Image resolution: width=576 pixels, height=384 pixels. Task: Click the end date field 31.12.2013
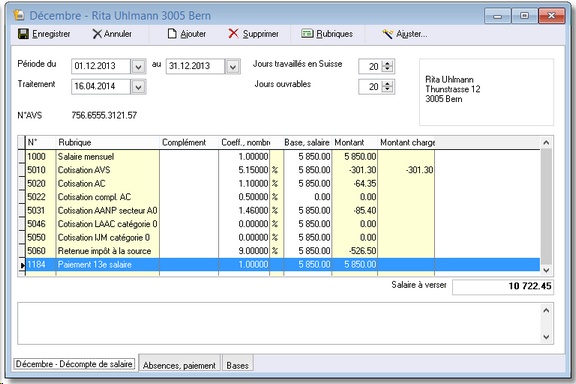pyautogui.click(x=195, y=66)
